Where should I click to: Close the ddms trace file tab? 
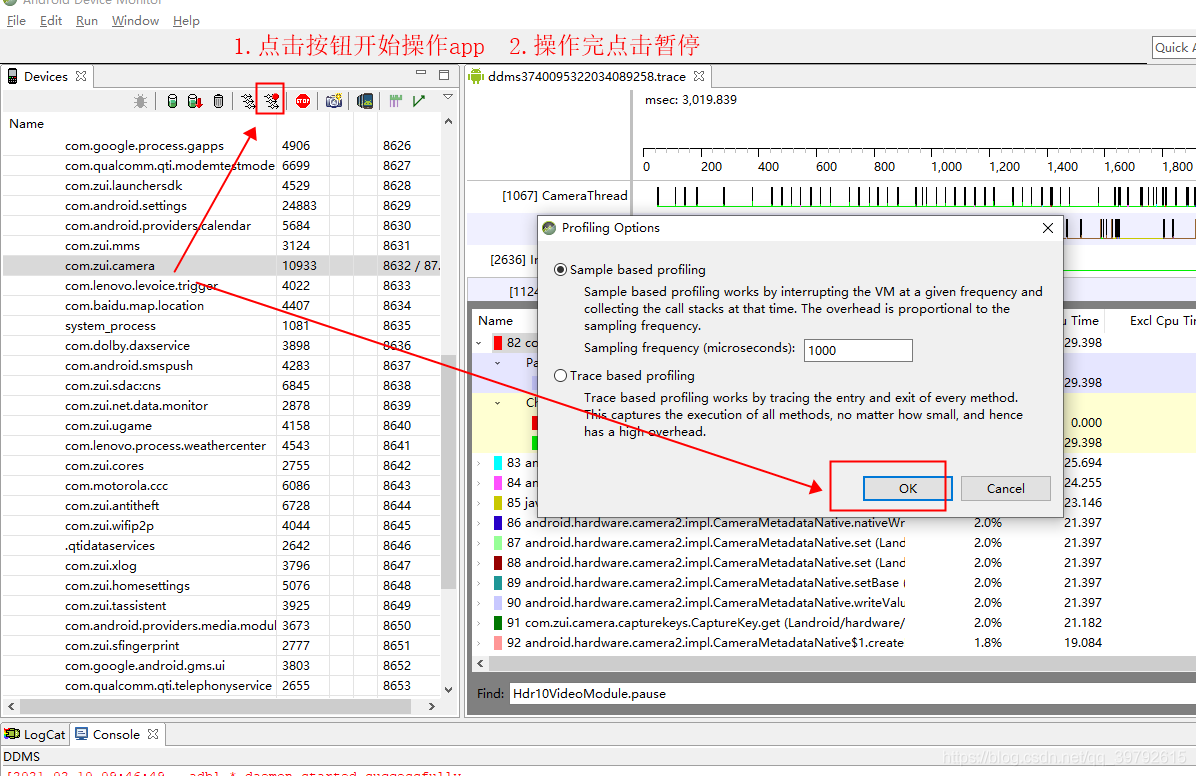[x=699, y=76]
